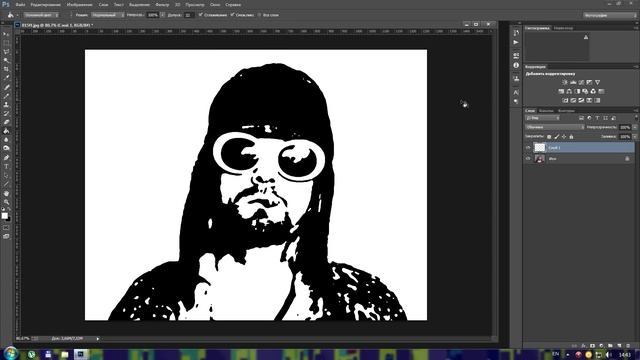Select the Lasso tool
The height and width of the screenshot is (360, 640).
click(x=6, y=52)
